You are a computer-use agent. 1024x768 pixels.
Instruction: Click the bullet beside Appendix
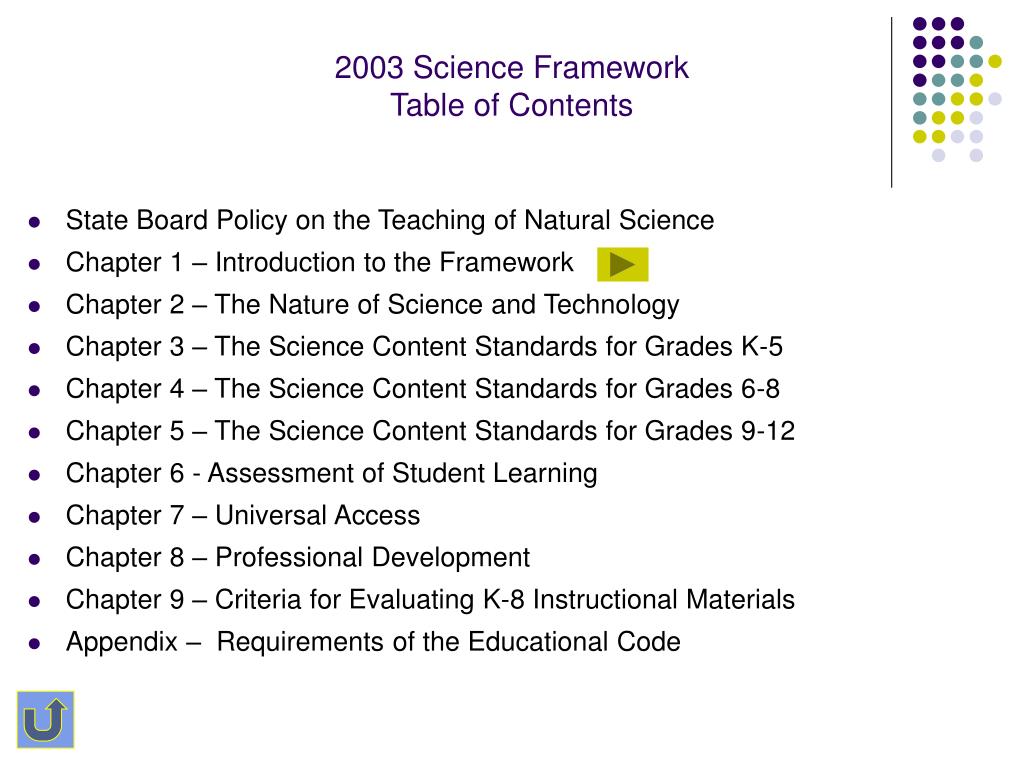point(35,644)
